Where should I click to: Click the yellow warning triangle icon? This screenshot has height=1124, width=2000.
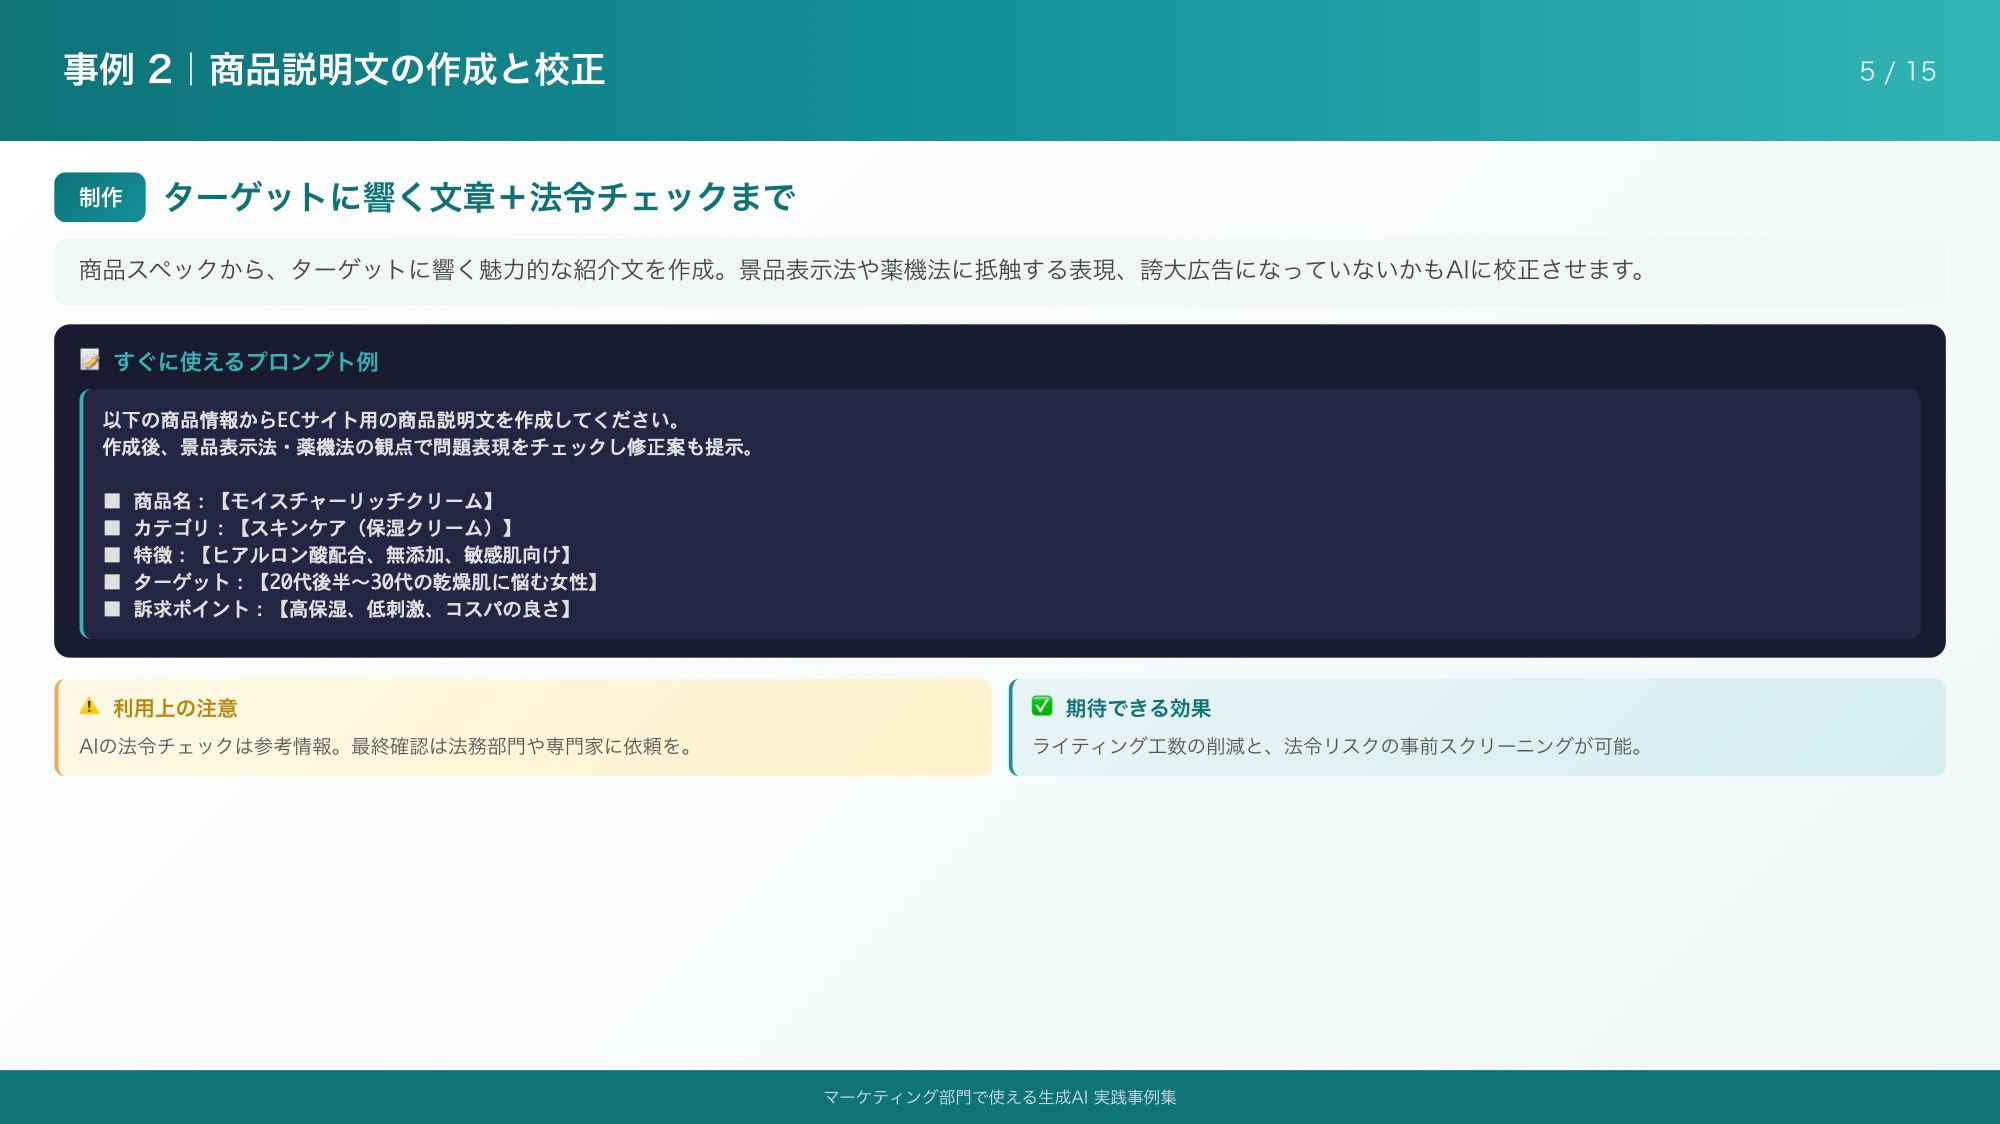(90, 707)
